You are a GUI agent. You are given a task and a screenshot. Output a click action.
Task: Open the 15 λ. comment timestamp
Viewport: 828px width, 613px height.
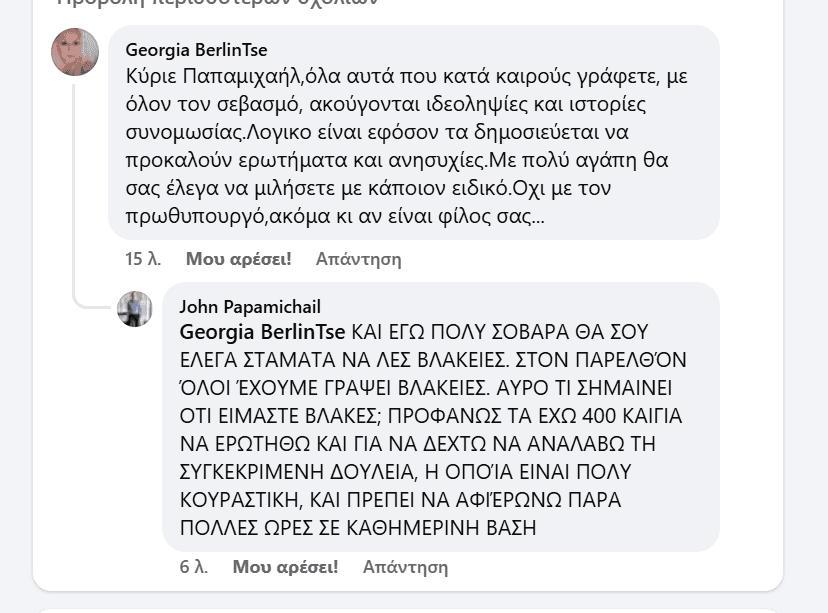[x=143, y=259]
